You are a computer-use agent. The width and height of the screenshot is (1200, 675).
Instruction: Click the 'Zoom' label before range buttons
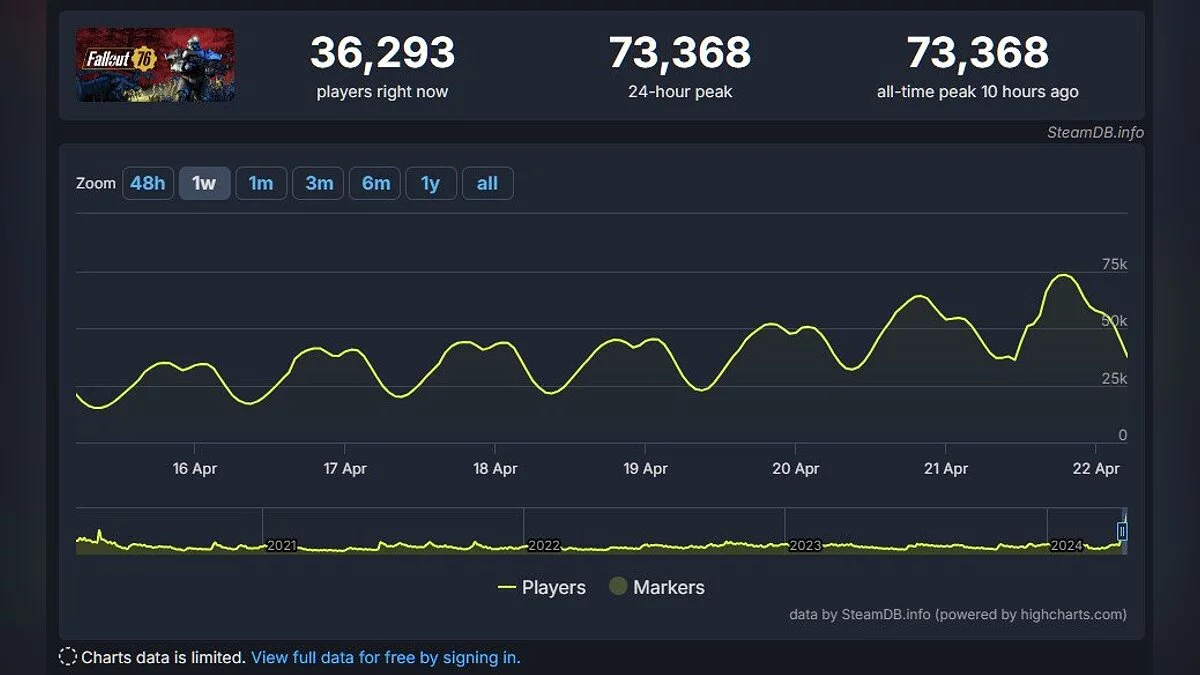click(x=96, y=183)
